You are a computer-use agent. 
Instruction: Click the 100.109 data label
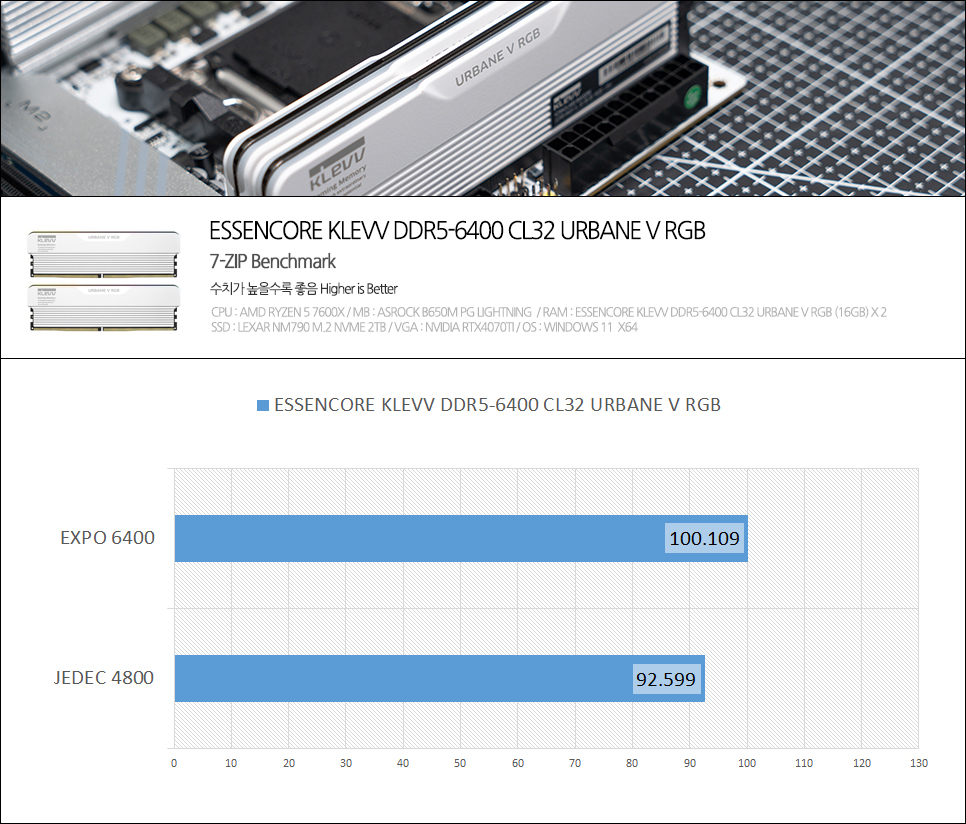tap(704, 538)
